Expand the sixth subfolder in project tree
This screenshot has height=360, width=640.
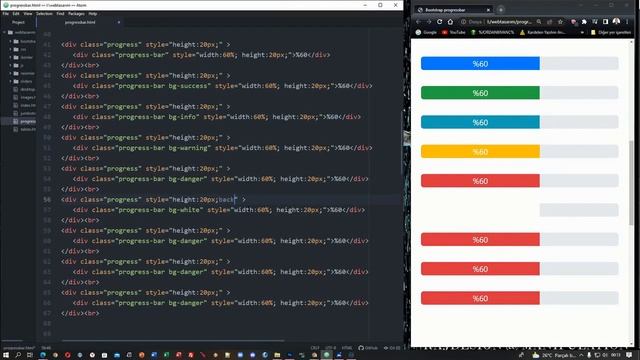tap(11, 81)
